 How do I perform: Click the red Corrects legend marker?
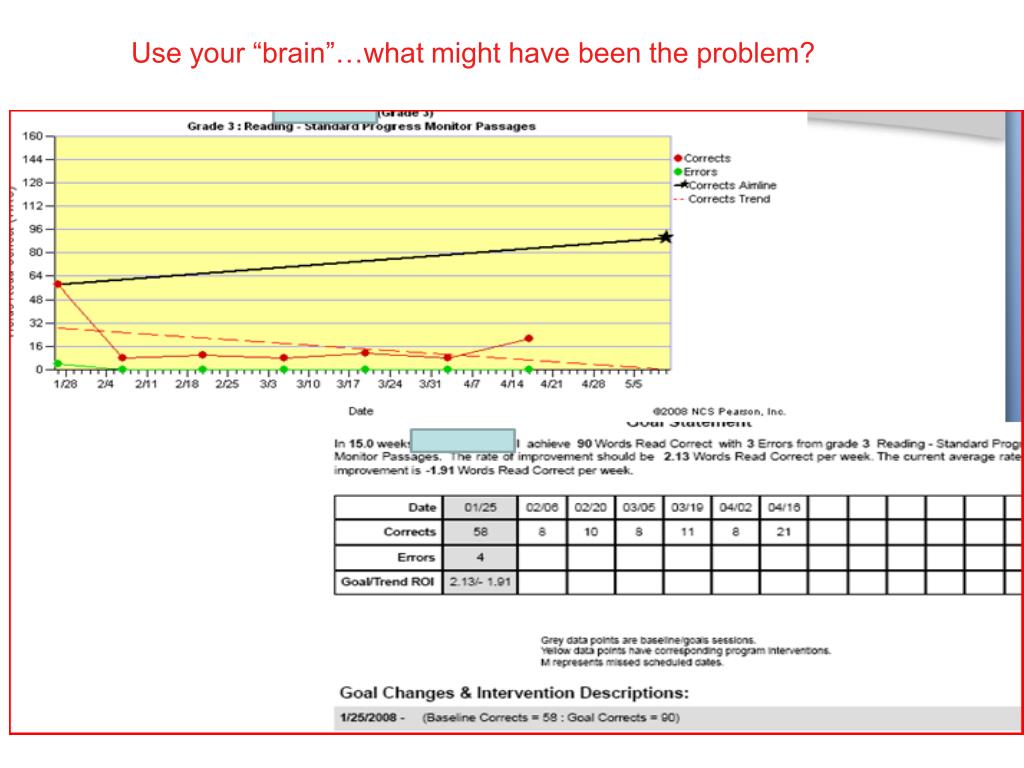(x=678, y=158)
